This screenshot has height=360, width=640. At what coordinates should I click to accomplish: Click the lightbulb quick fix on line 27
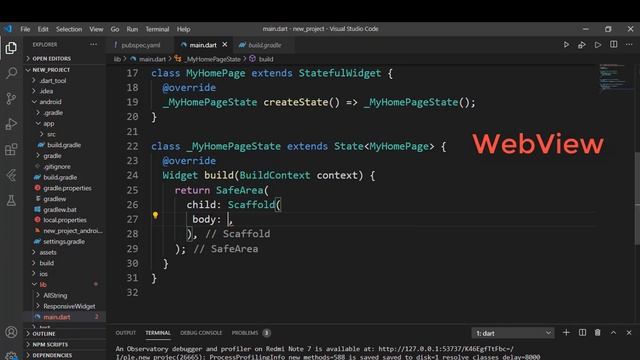pos(155,215)
